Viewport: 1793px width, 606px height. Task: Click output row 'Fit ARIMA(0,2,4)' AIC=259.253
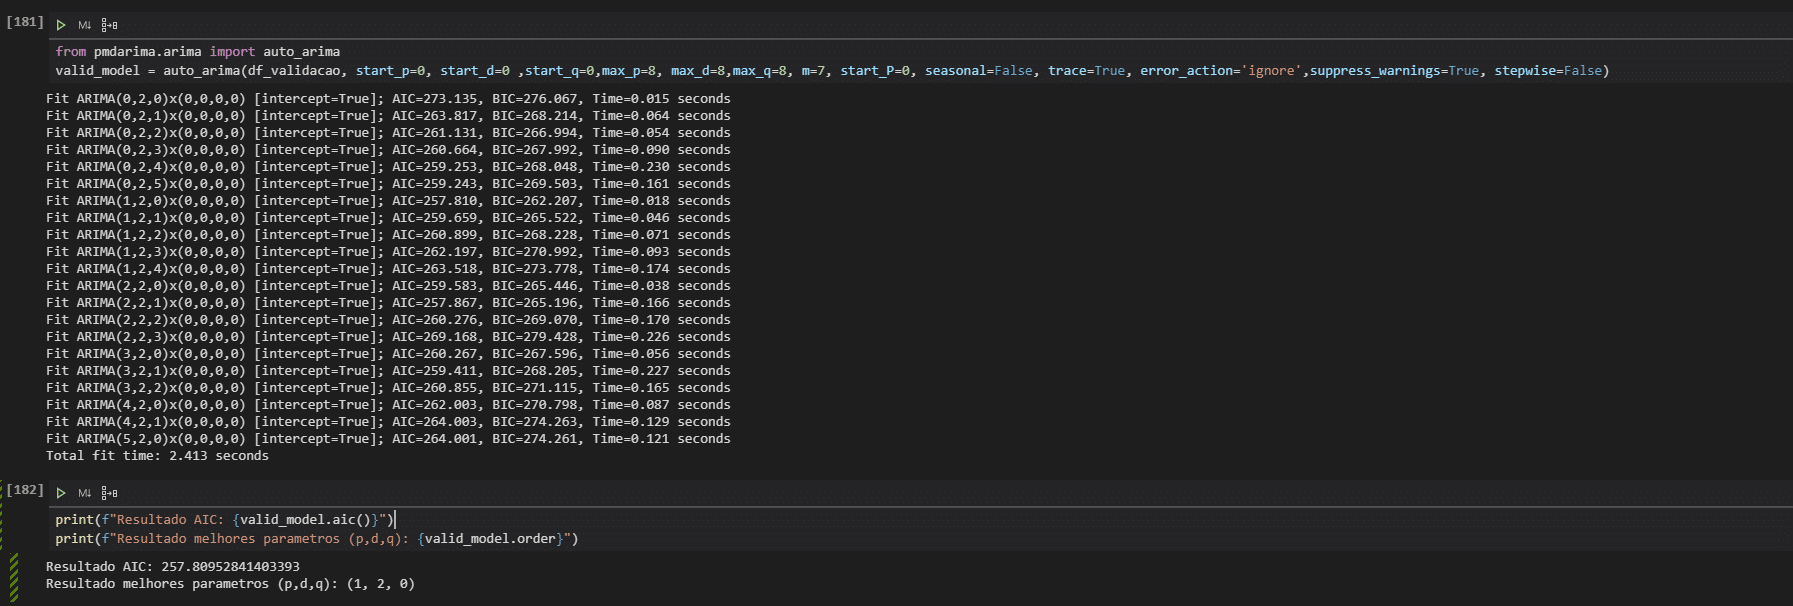coord(388,166)
